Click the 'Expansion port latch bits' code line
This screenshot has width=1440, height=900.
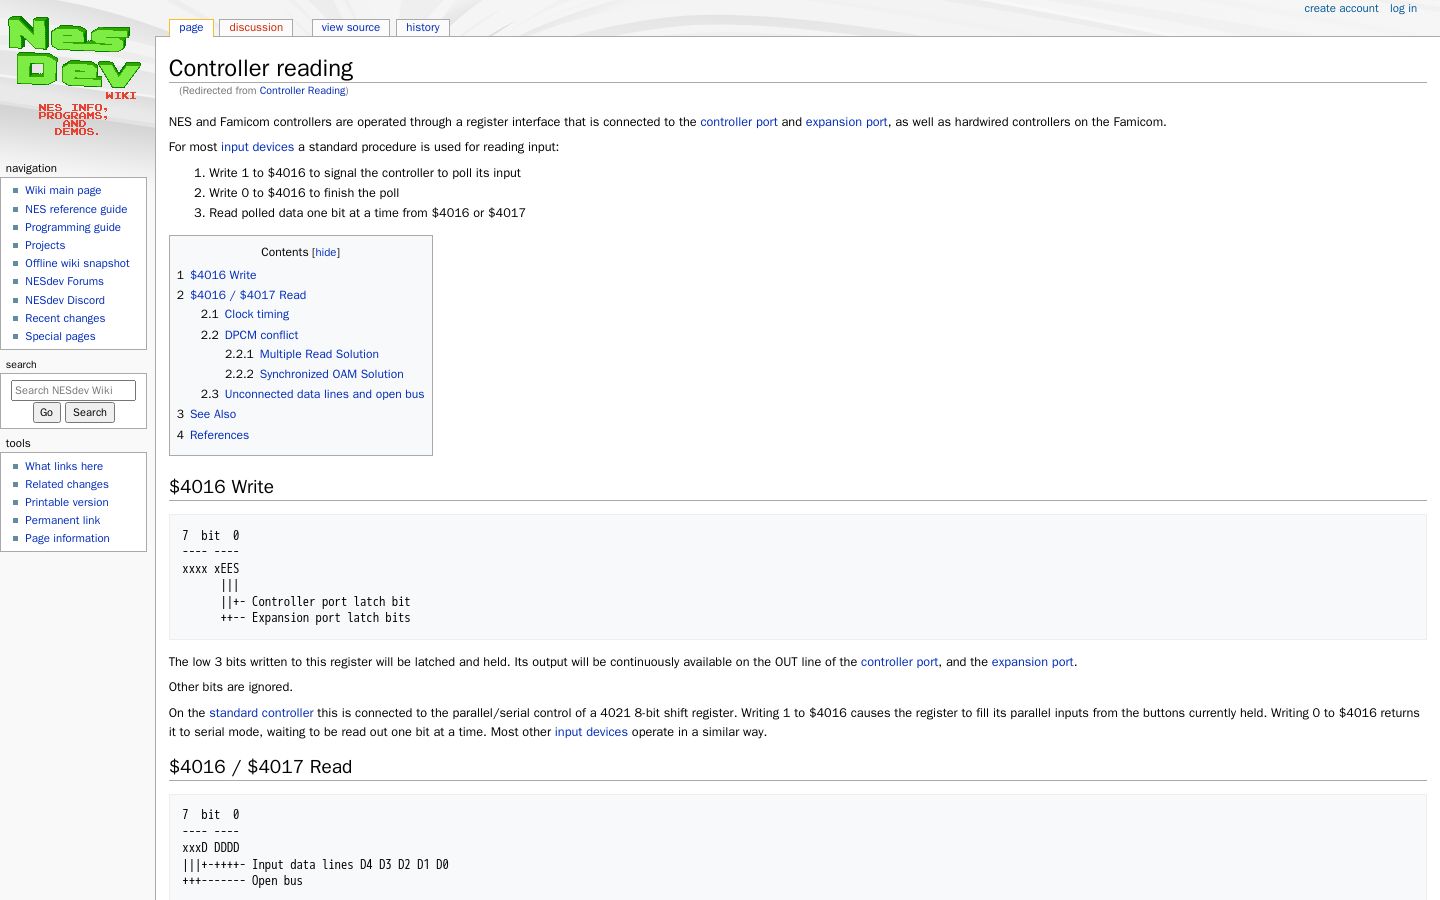point(331,618)
